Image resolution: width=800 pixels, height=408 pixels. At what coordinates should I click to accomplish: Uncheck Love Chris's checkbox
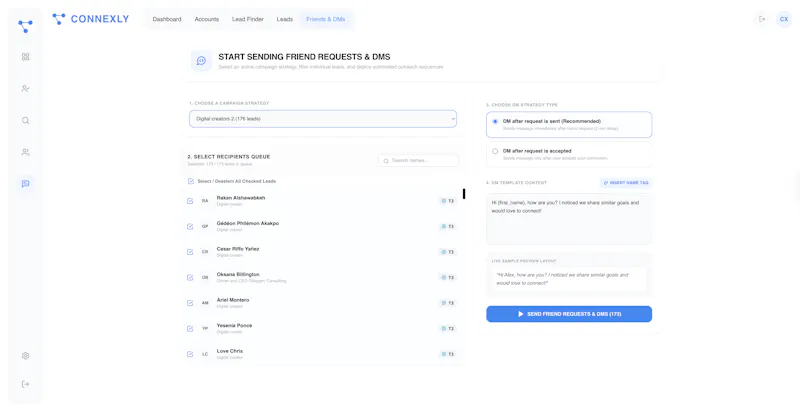point(190,354)
